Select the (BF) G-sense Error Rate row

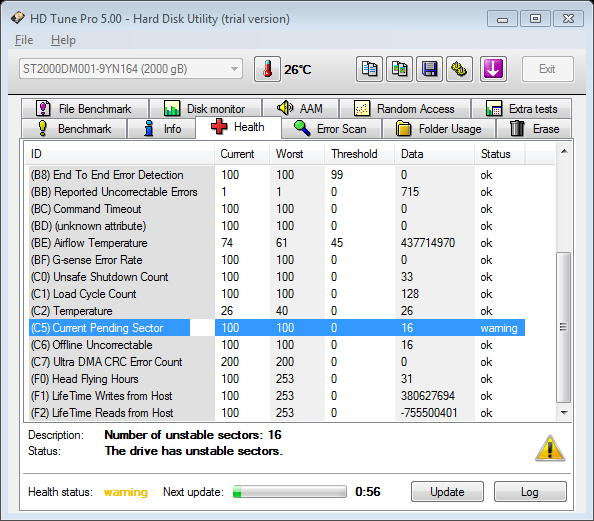click(277, 260)
